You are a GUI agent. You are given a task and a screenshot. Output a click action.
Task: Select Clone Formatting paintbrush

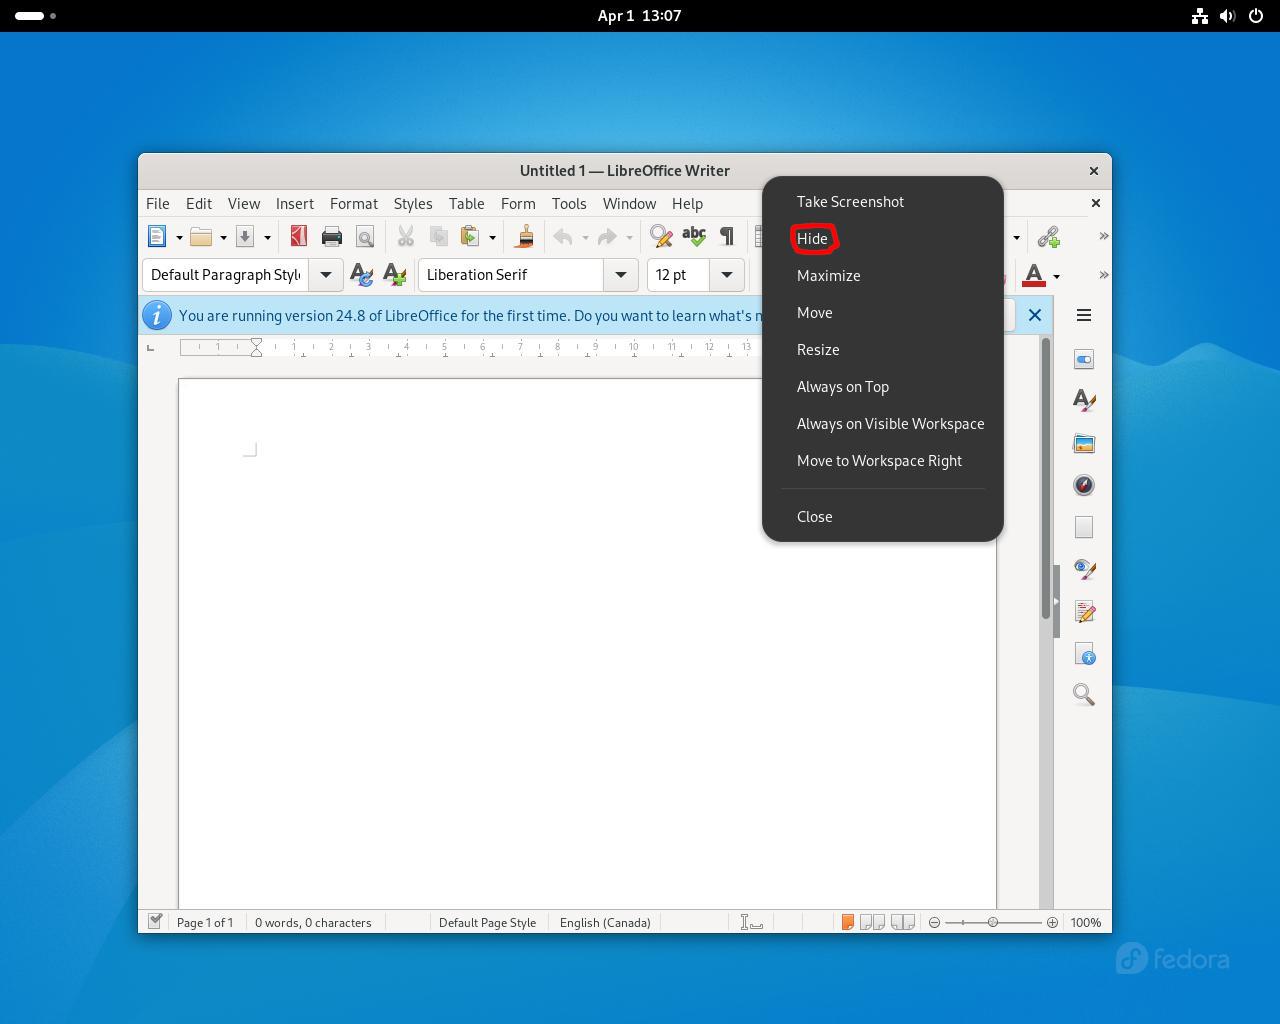click(524, 237)
